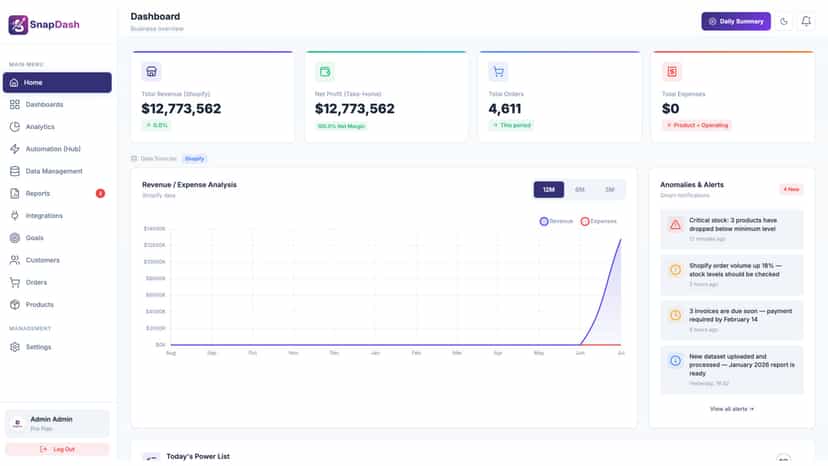This screenshot has width=828, height=466.
Task: Toggle the Expenses series in chart legend
Action: tap(598, 221)
